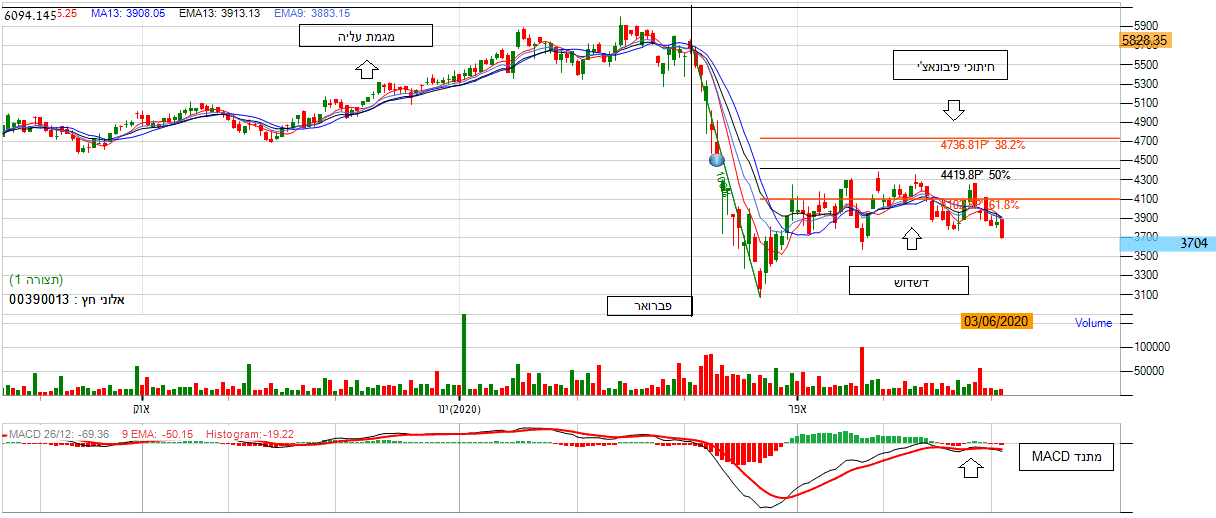Click the Fibonacci 50% level label
Image resolution: width=1216 pixels, height=518 pixels.
[x=975, y=175]
